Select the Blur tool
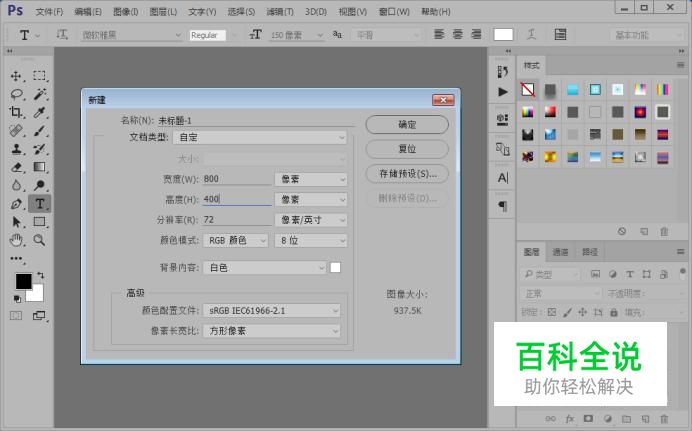Image resolution: width=692 pixels, height=431 pixels. click(16, 185)
